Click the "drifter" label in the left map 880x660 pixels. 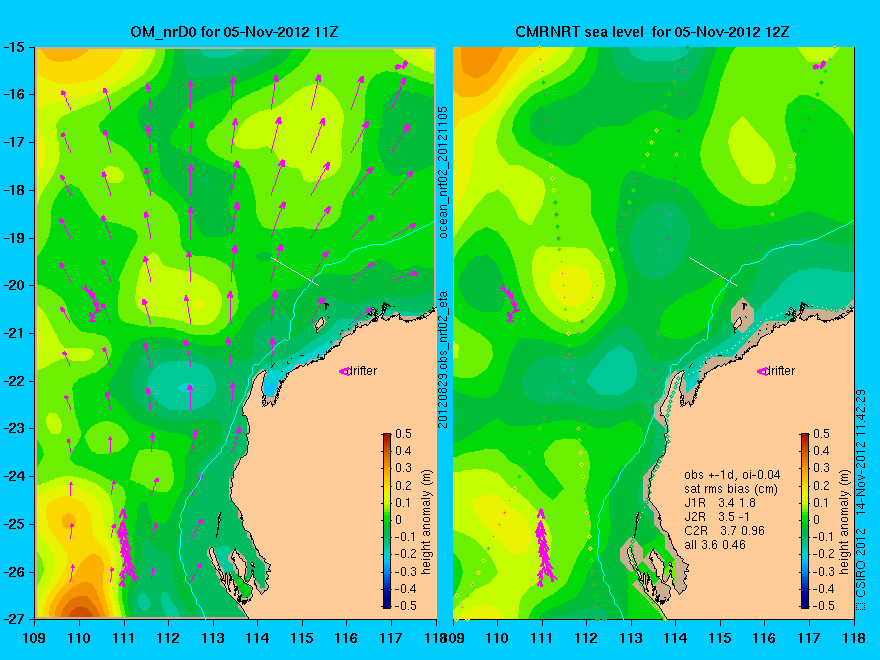[362, 370]
